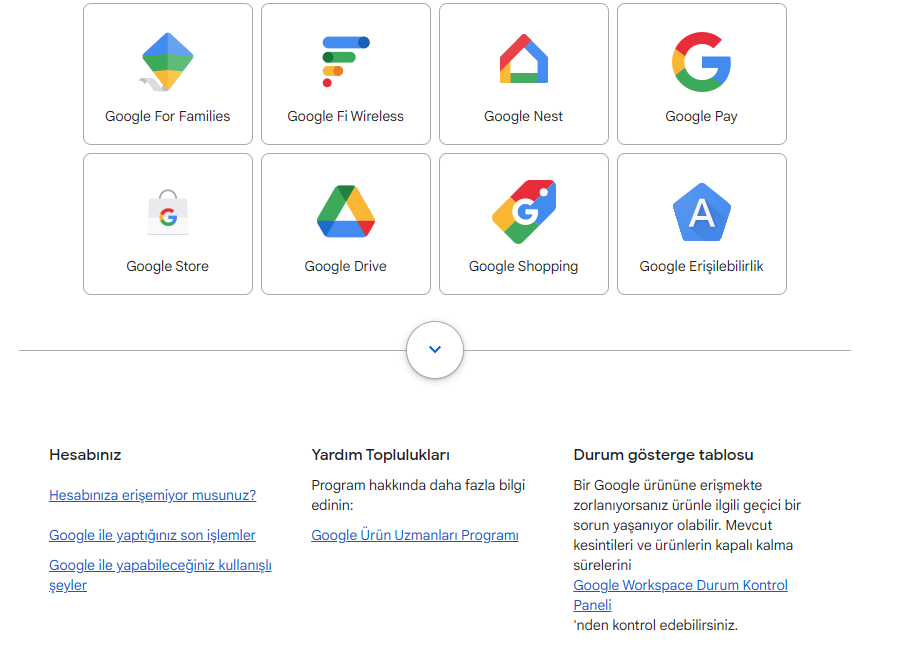Click the Google Store shopping bag icon
This screenshot has width=919, height=662.
pos(168,212)
